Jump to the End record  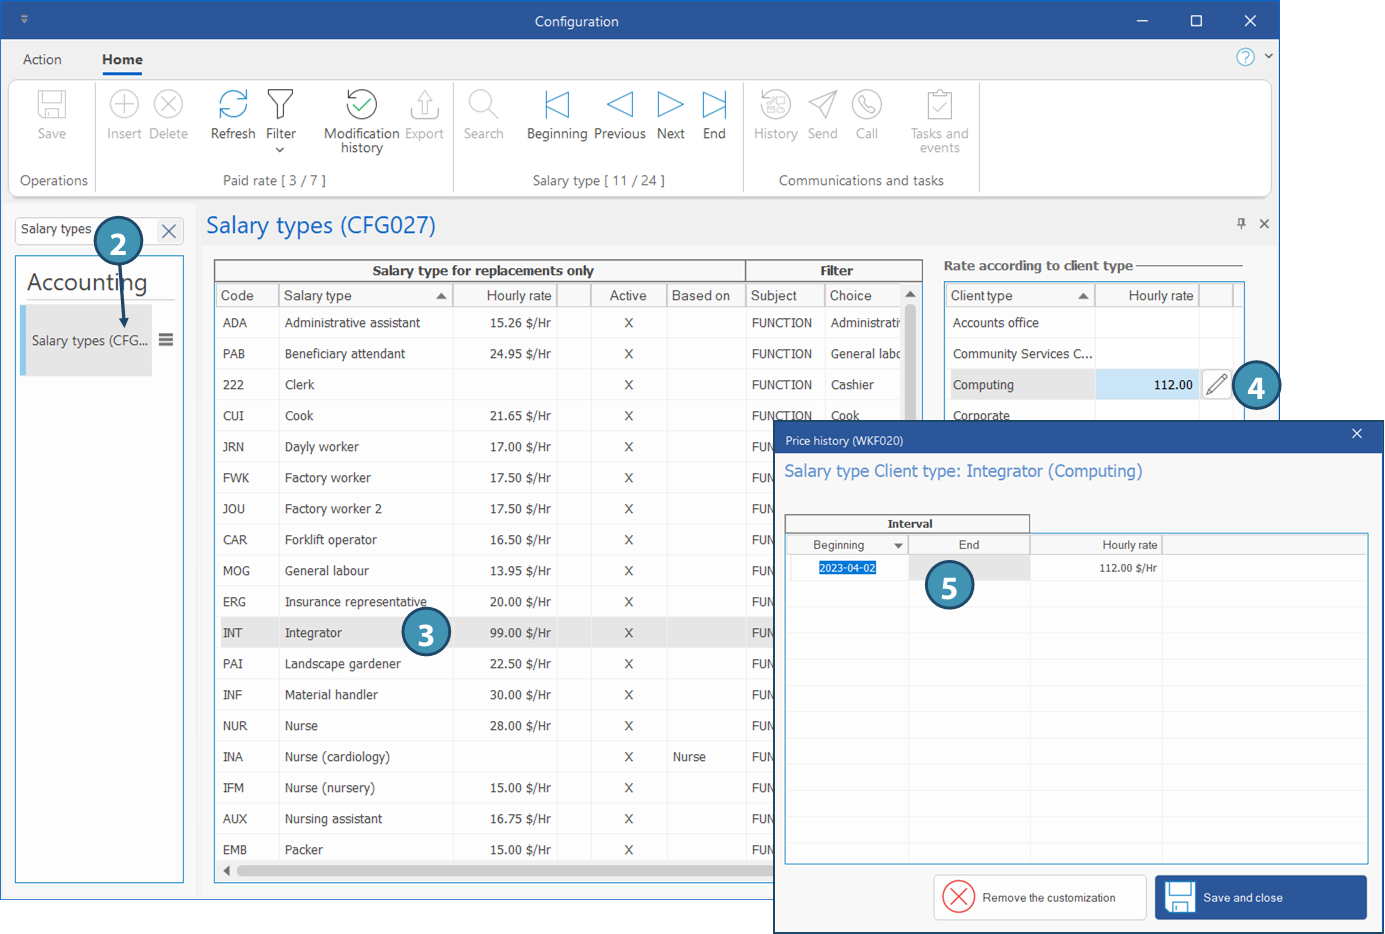coord(714,105)
